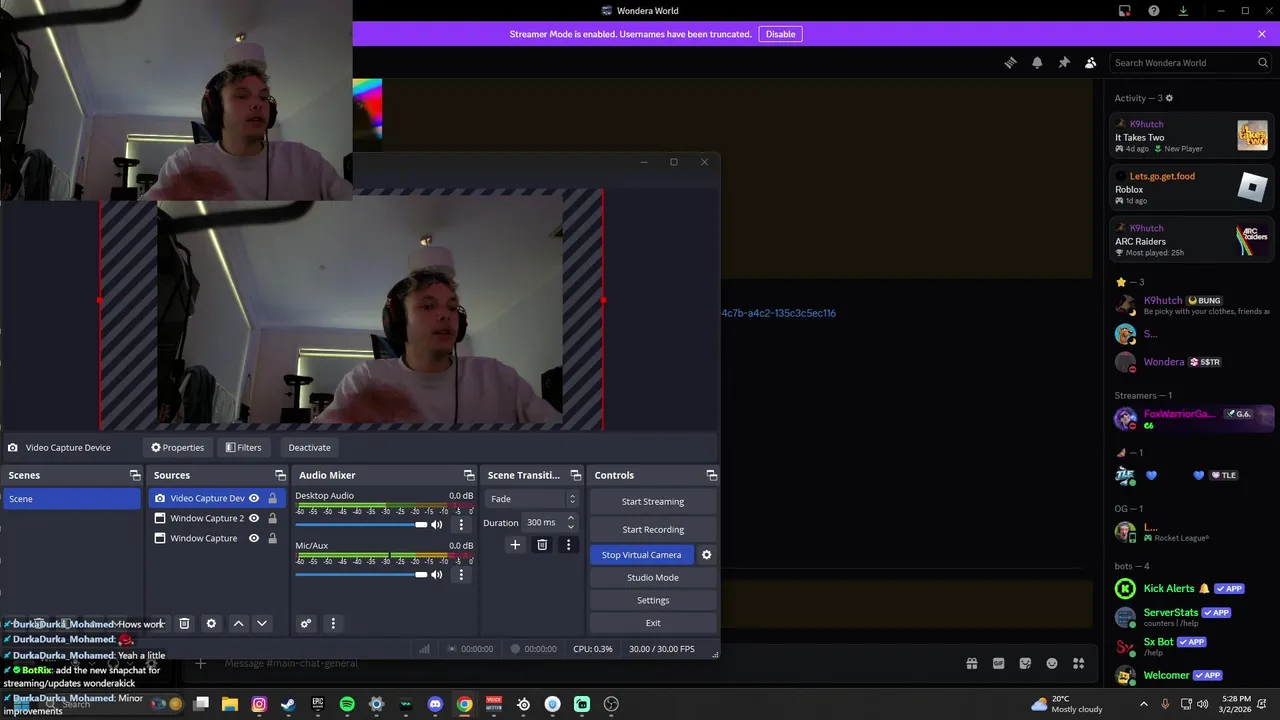This screenshot has height=720, width=1280.
Task: Adjust Desktop Audio volume slider
Action: (x=361, y=525)
